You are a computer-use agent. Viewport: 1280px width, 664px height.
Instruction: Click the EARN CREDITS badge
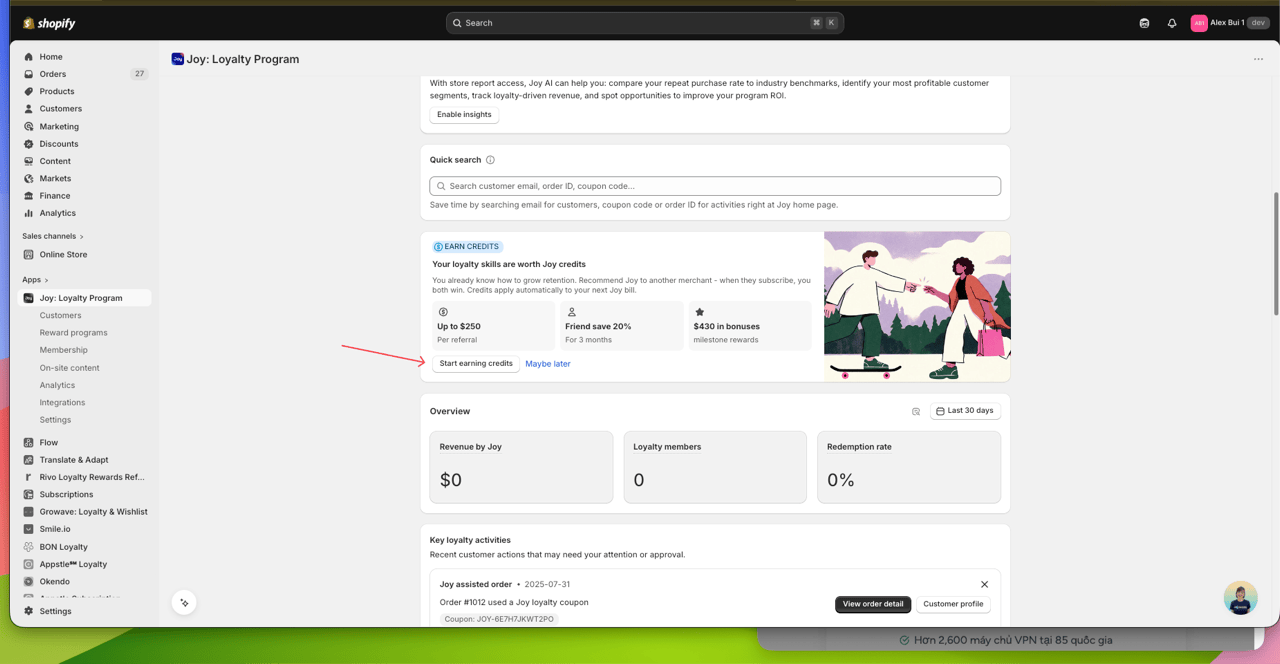(x=467, y=247)
